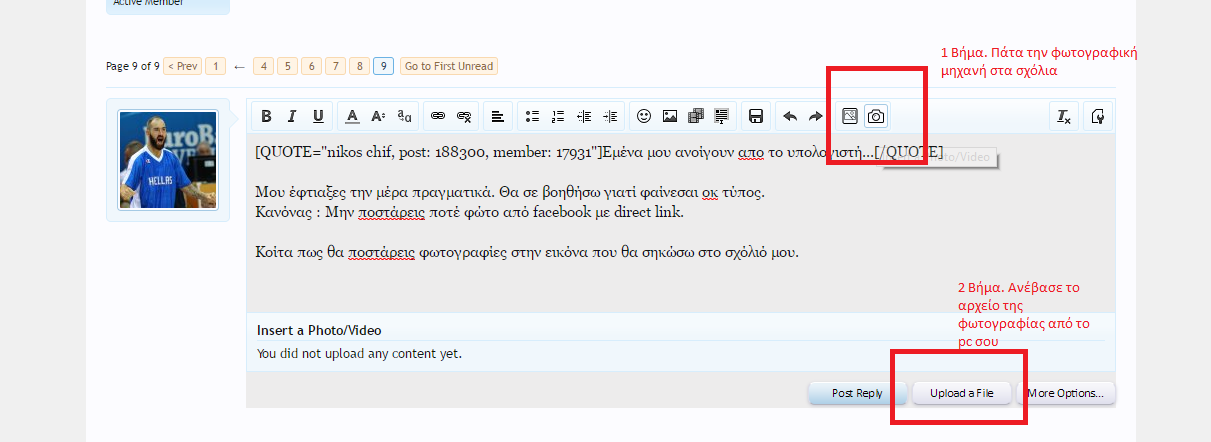1211x442 pixels.
Task: Click the remove formatting icon
Action: pos(1064,117)
